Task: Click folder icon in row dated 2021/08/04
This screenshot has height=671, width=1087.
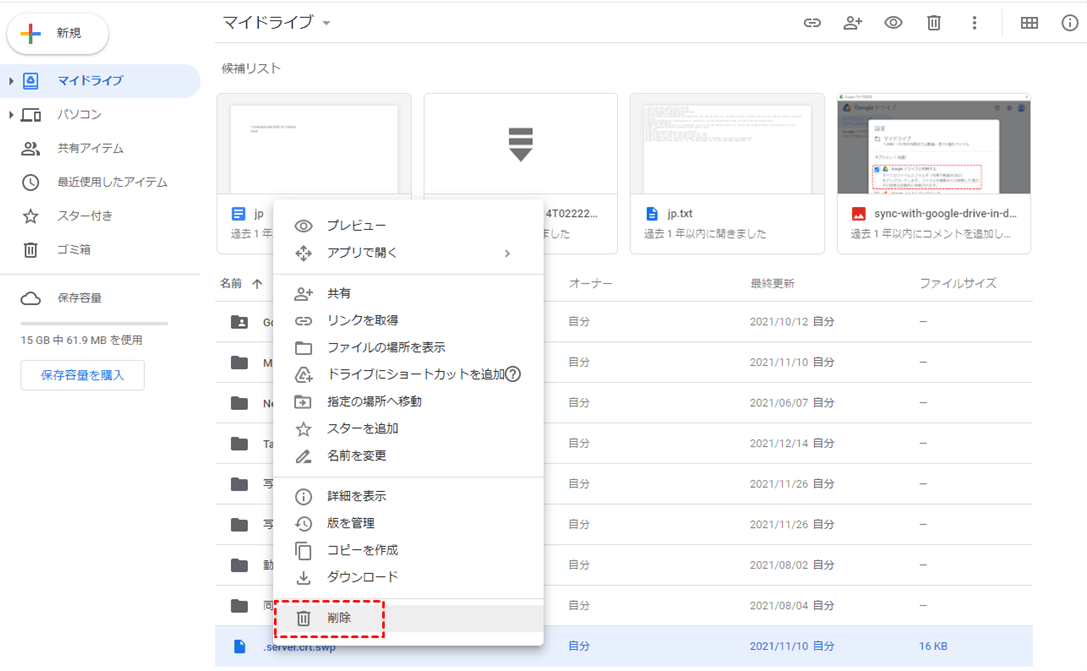Action: (x=239, y=605)
